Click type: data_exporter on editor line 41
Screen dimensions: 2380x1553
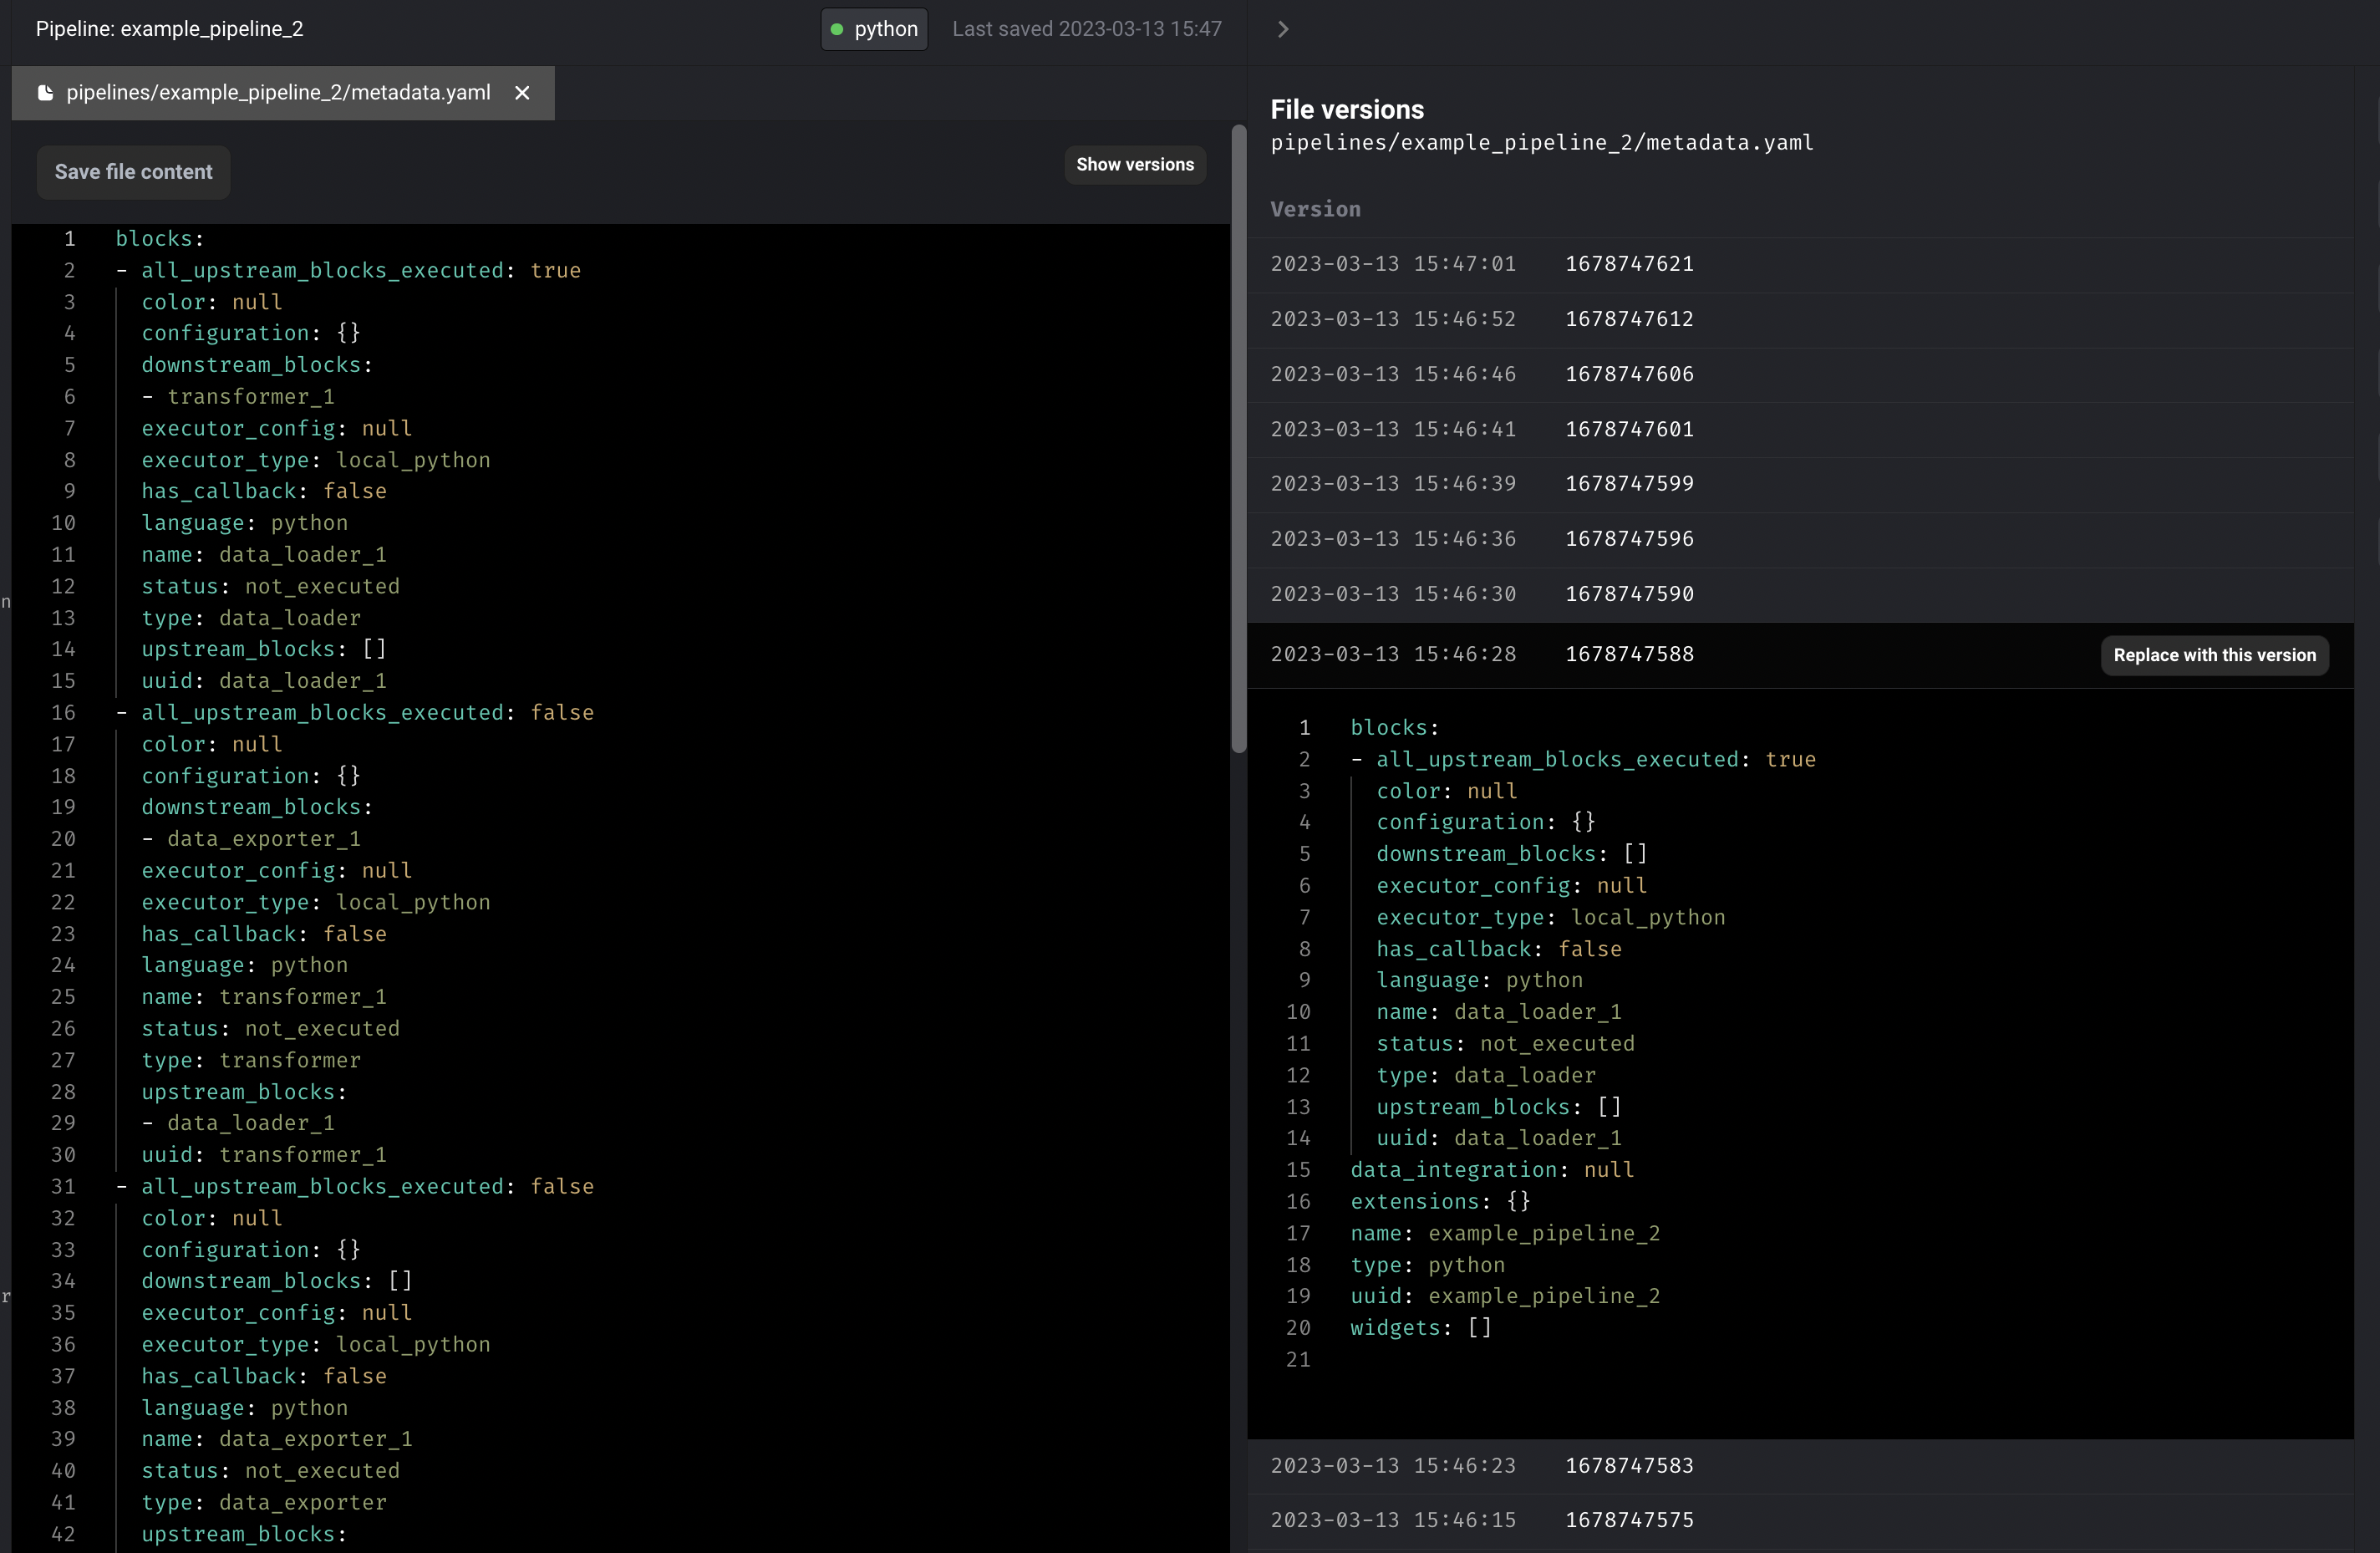[x=264, y=1503]
